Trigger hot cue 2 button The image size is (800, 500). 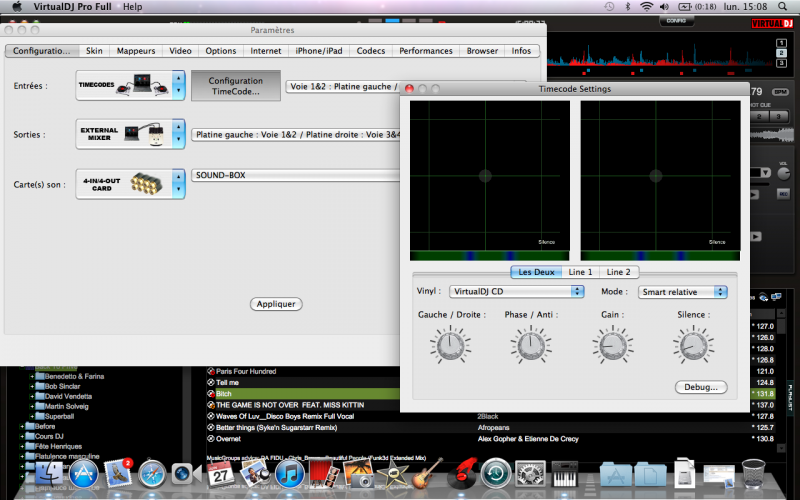(759, 116)
